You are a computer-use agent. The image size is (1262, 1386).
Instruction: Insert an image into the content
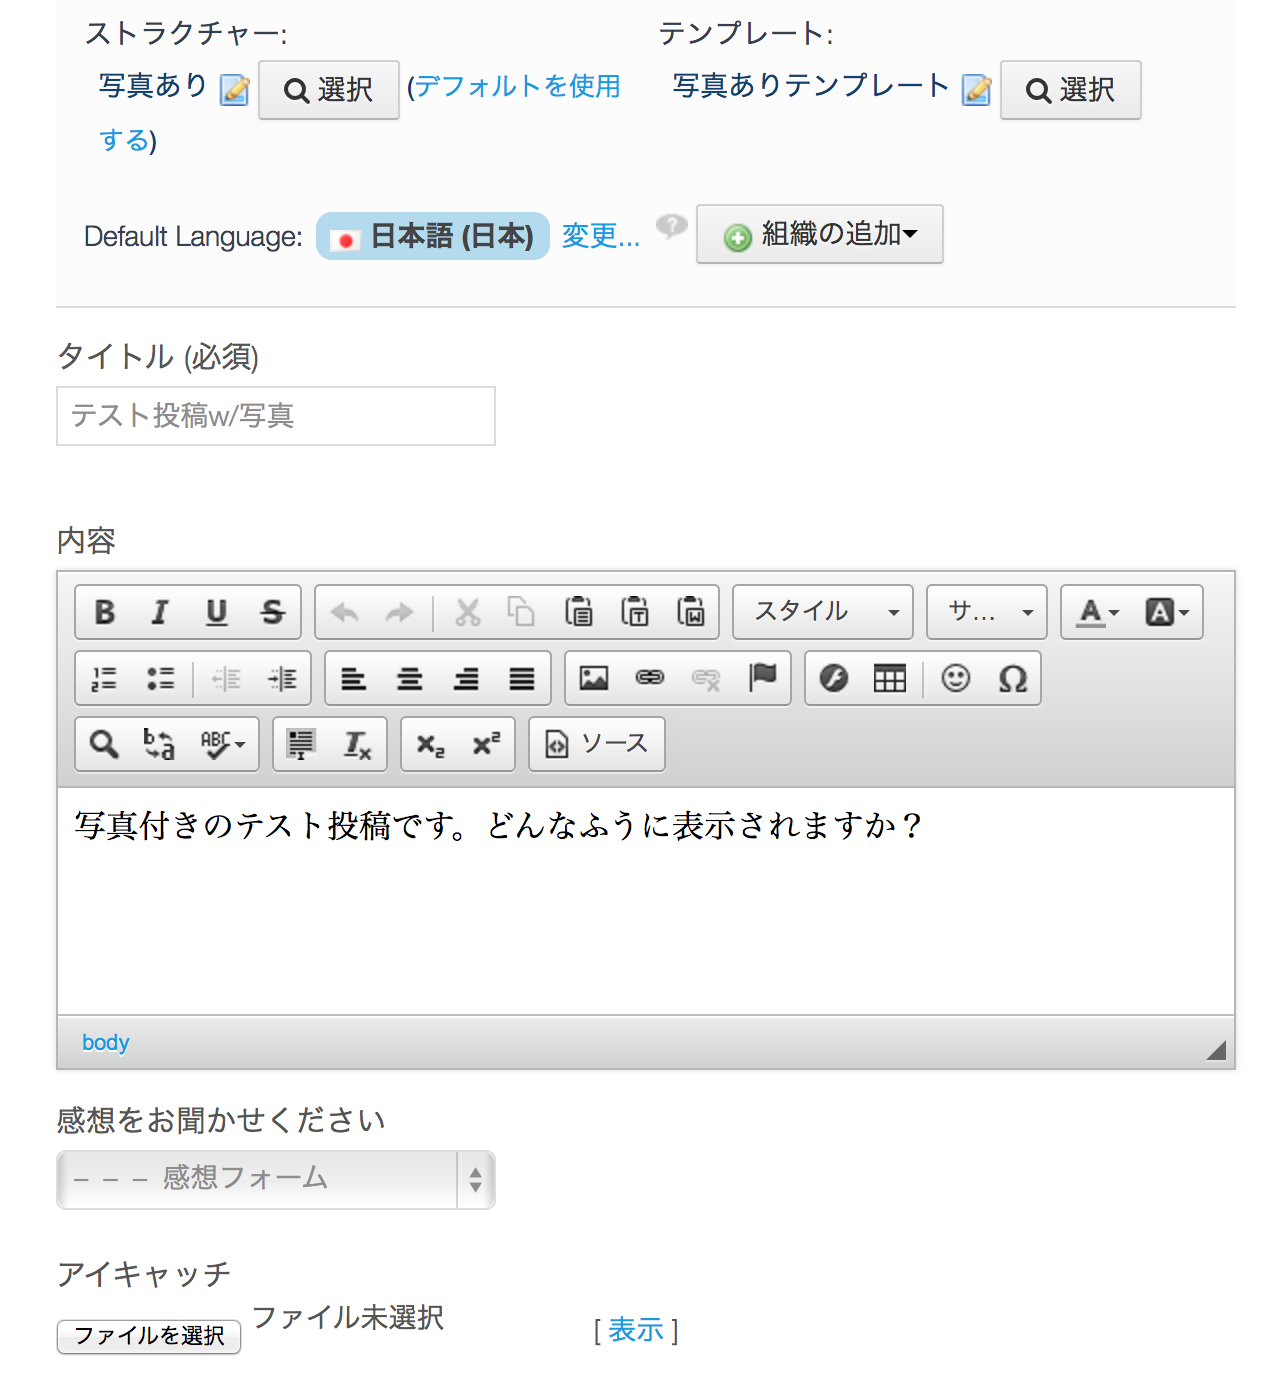point(594,678)
